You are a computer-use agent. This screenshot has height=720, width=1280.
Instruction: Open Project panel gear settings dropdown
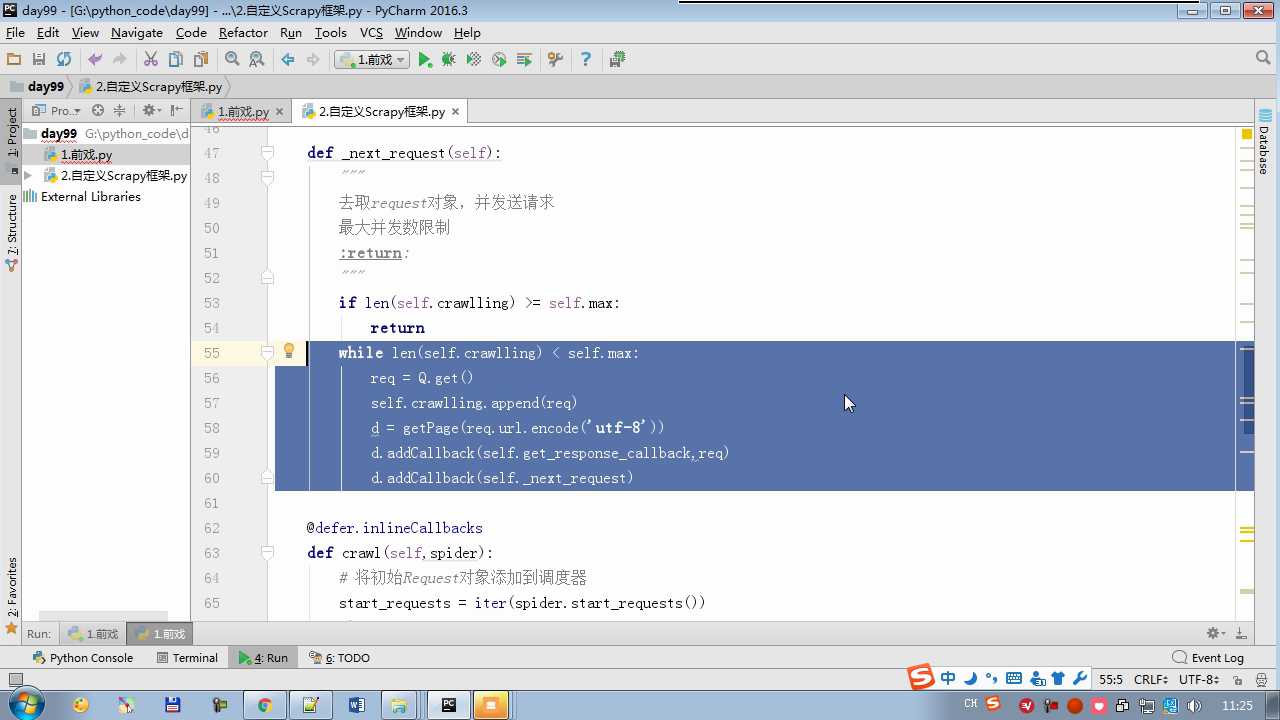pyautogui.click(x=151, y=111)
